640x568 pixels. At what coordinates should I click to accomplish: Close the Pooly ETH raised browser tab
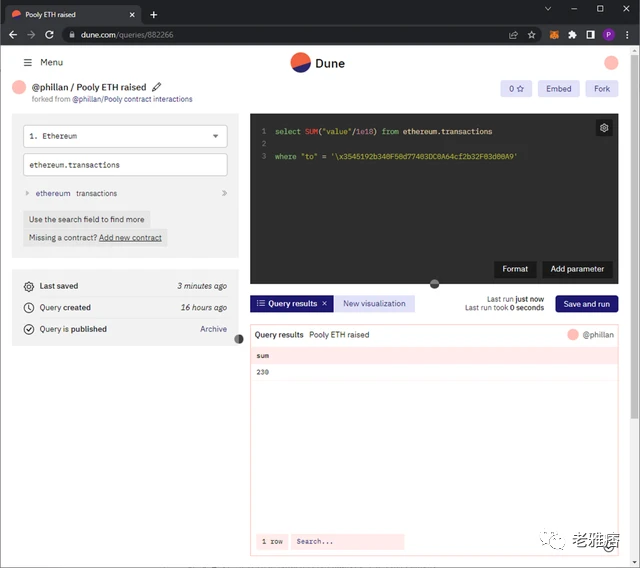pyautogui.click(x=132, y=15)
